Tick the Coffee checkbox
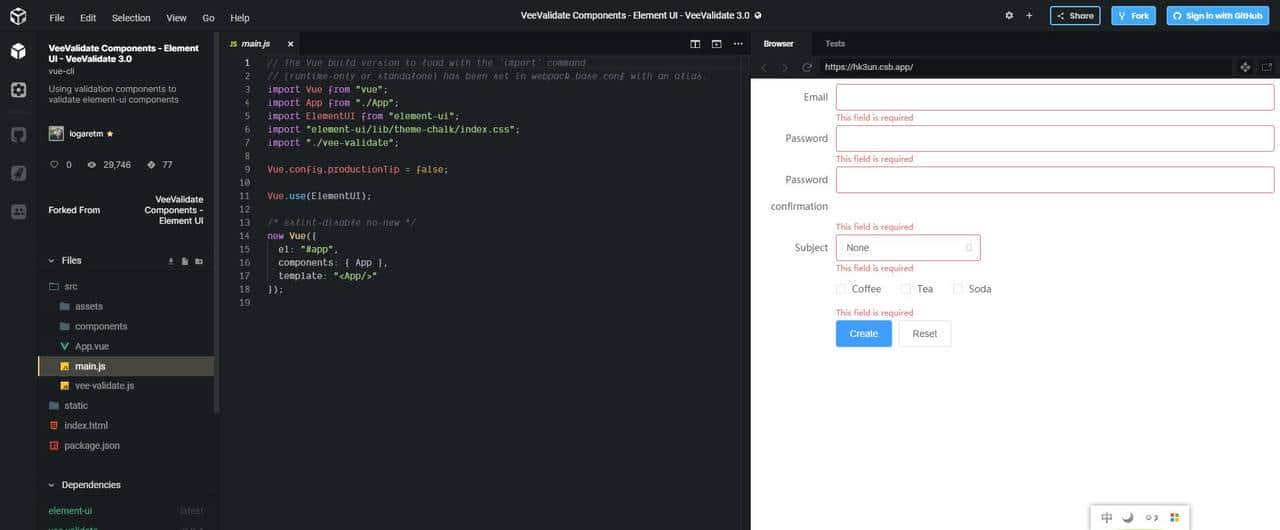This screenshot has width=1280, height=530. coord(841,289)
